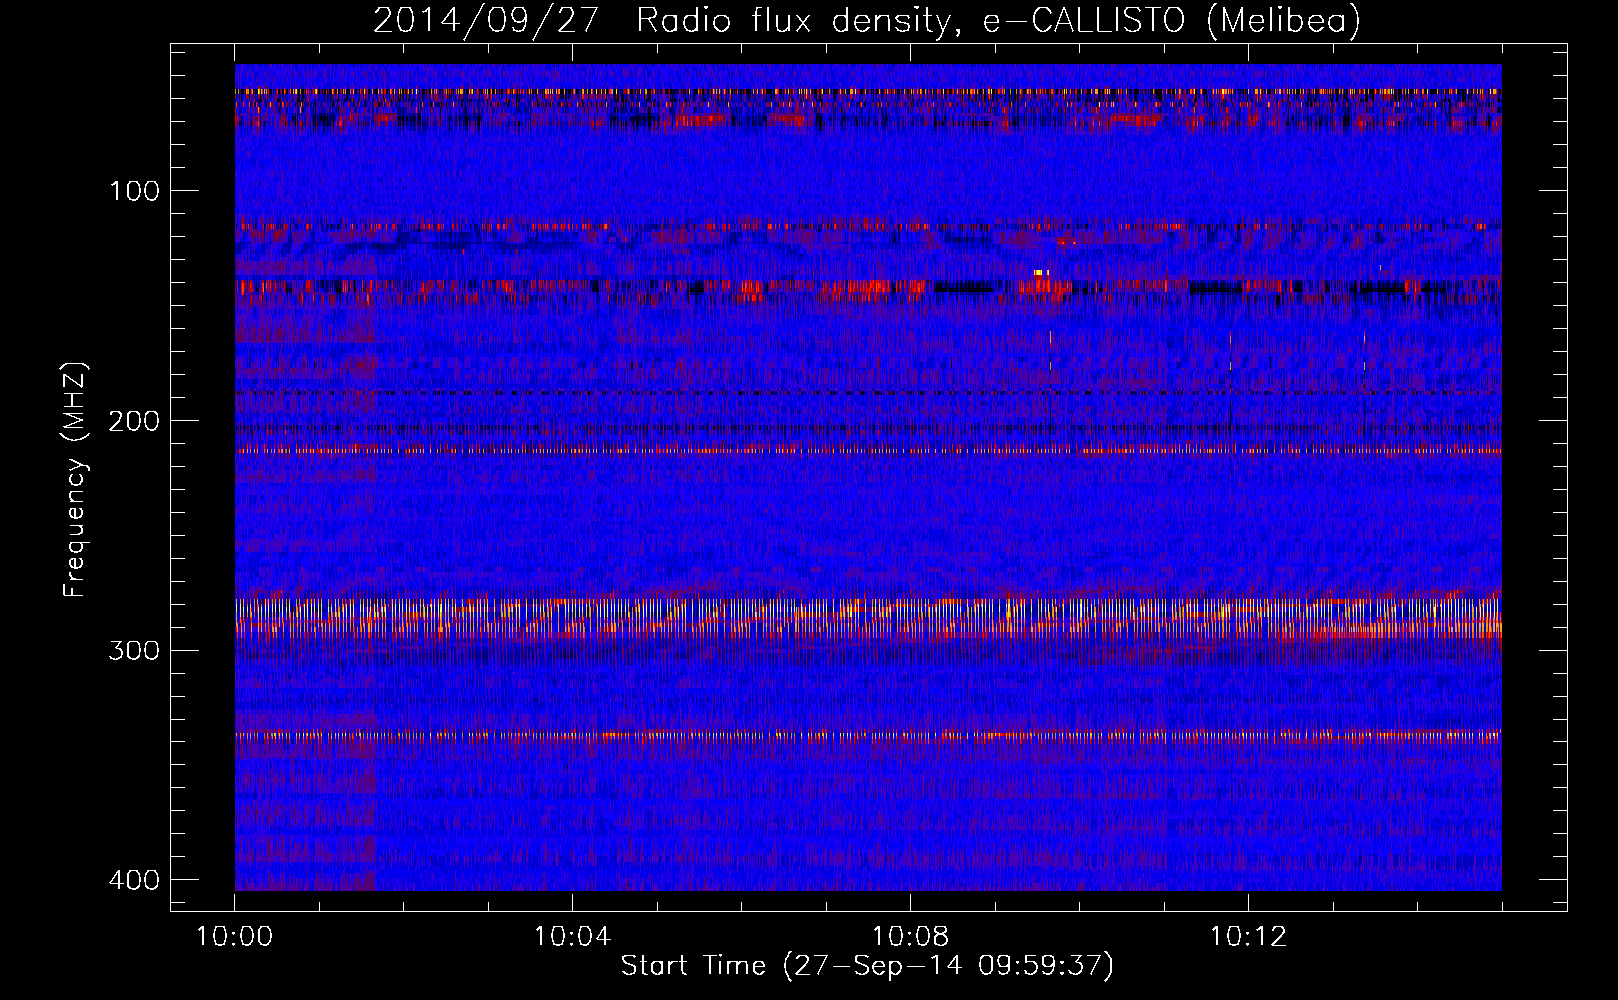
Task: Click the 10:00 time axis label
Action: 235,937
